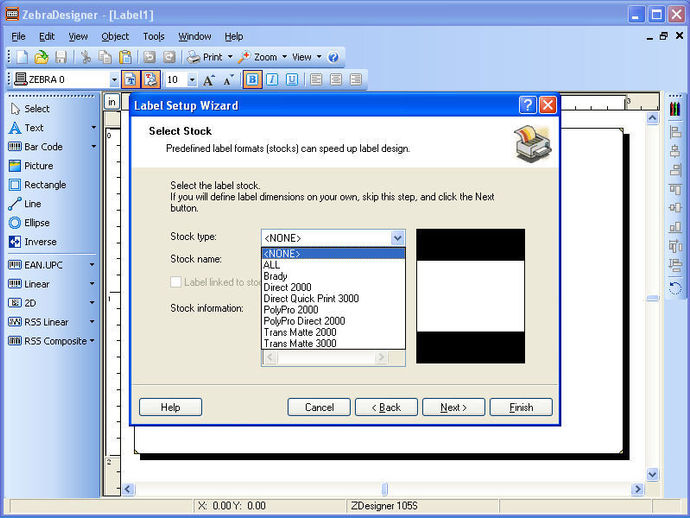Image resolution: width=690 pixels, height=518 pixels.
Task: Click the wizard Help button
Action: [170, 407]
